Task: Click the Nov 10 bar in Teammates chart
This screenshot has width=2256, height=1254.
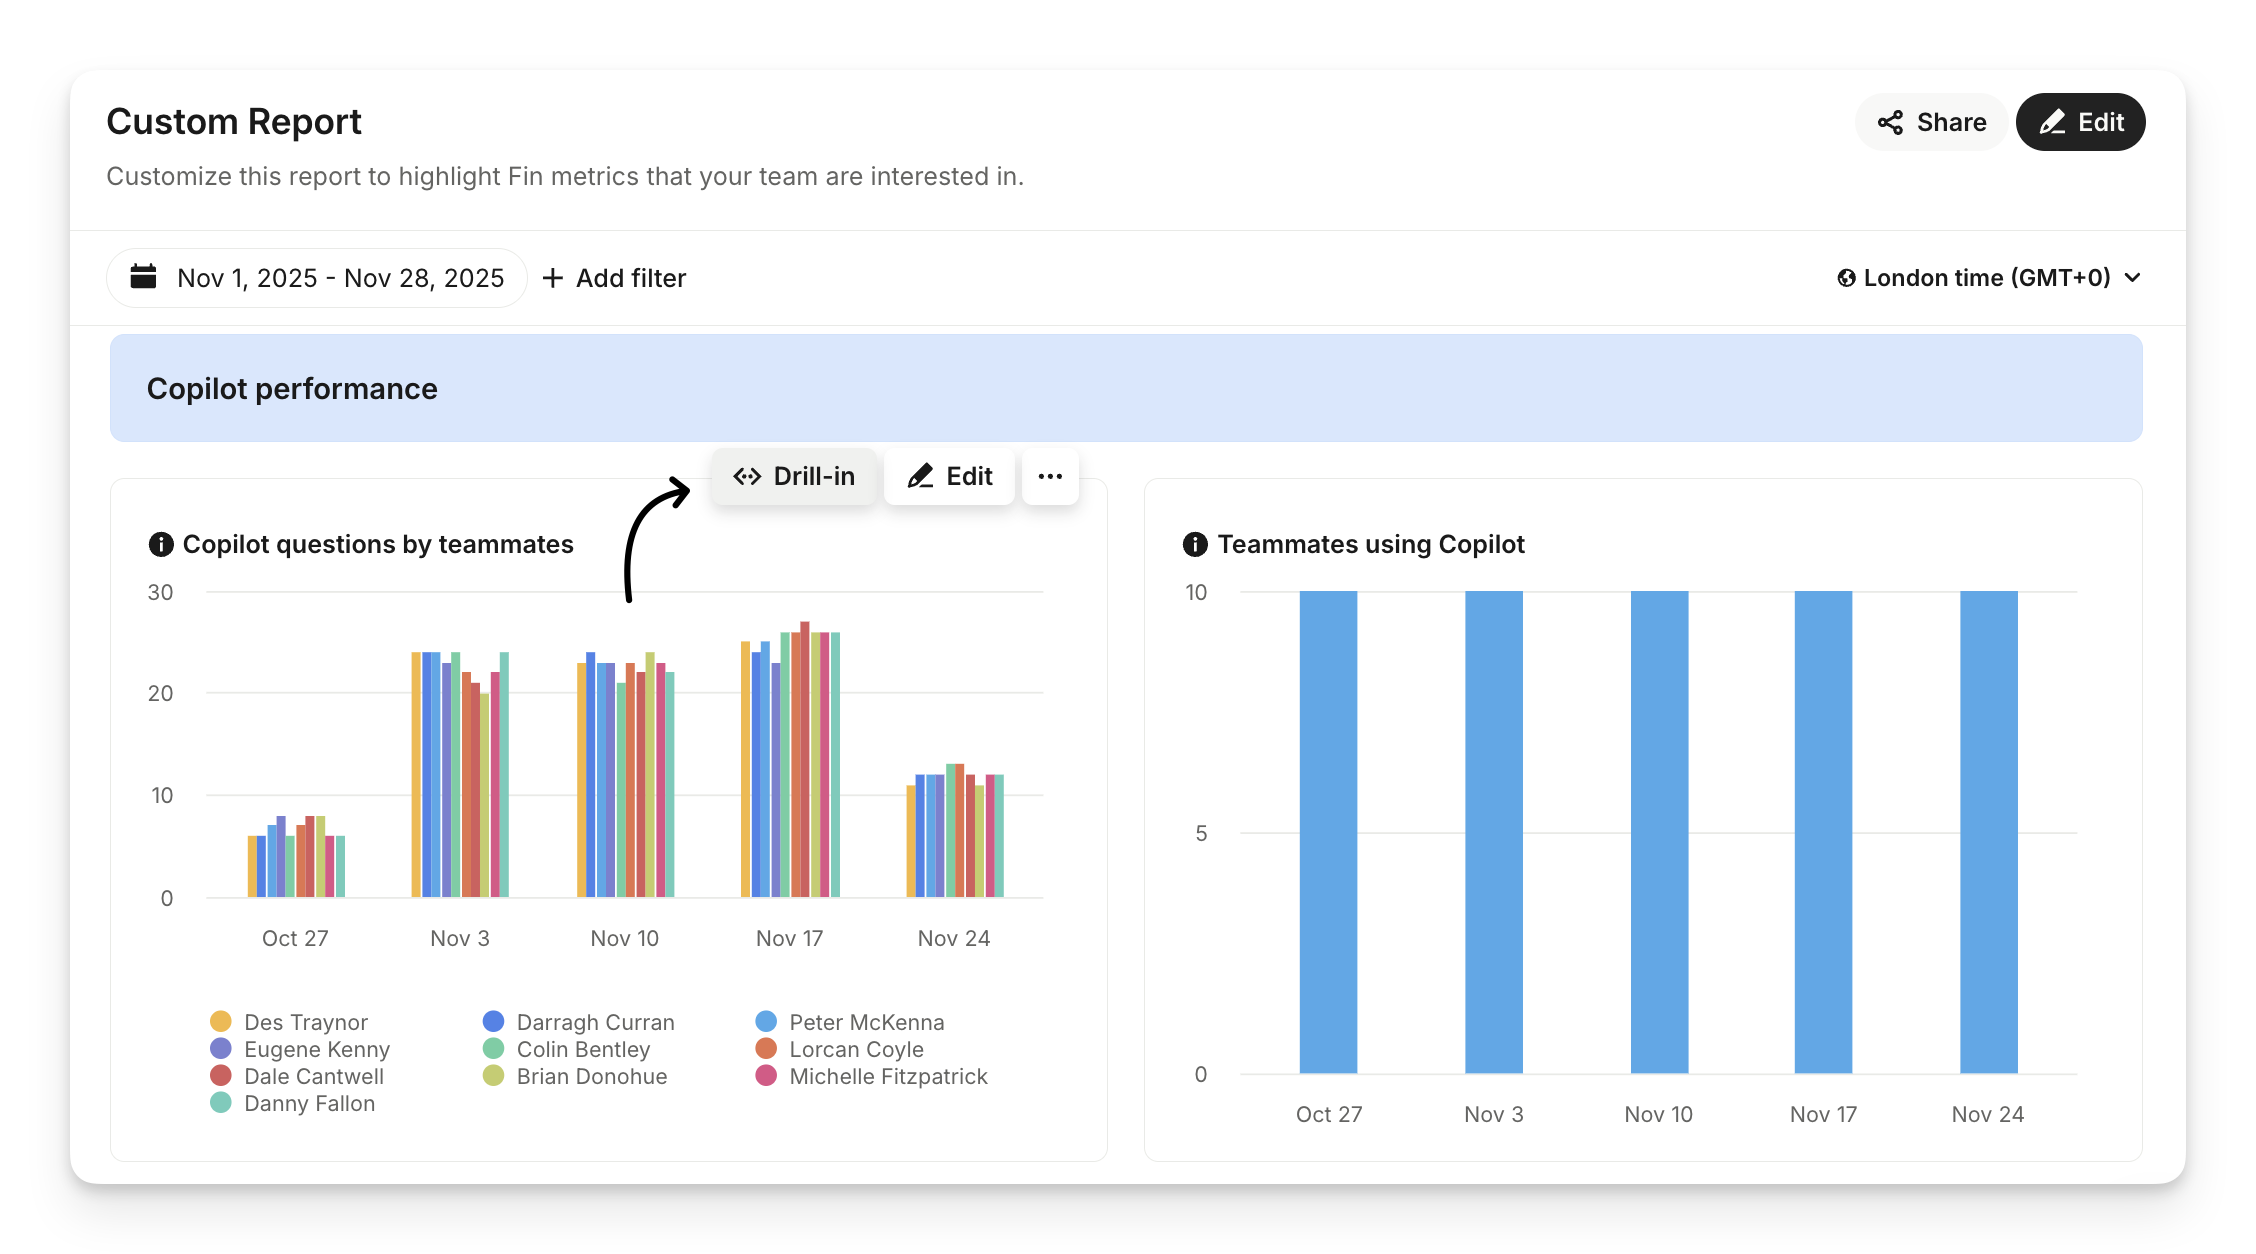Action: pyautogui.click(x=1659, y=832)
